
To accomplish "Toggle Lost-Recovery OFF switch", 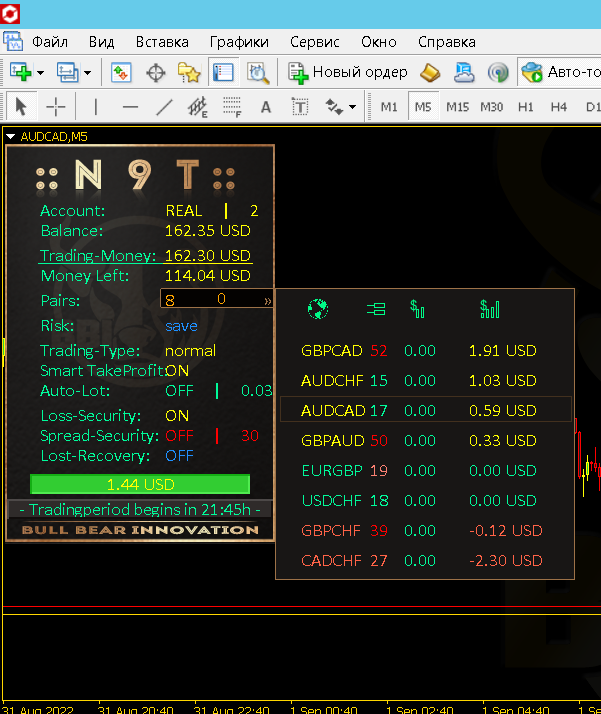I will 179,456.
